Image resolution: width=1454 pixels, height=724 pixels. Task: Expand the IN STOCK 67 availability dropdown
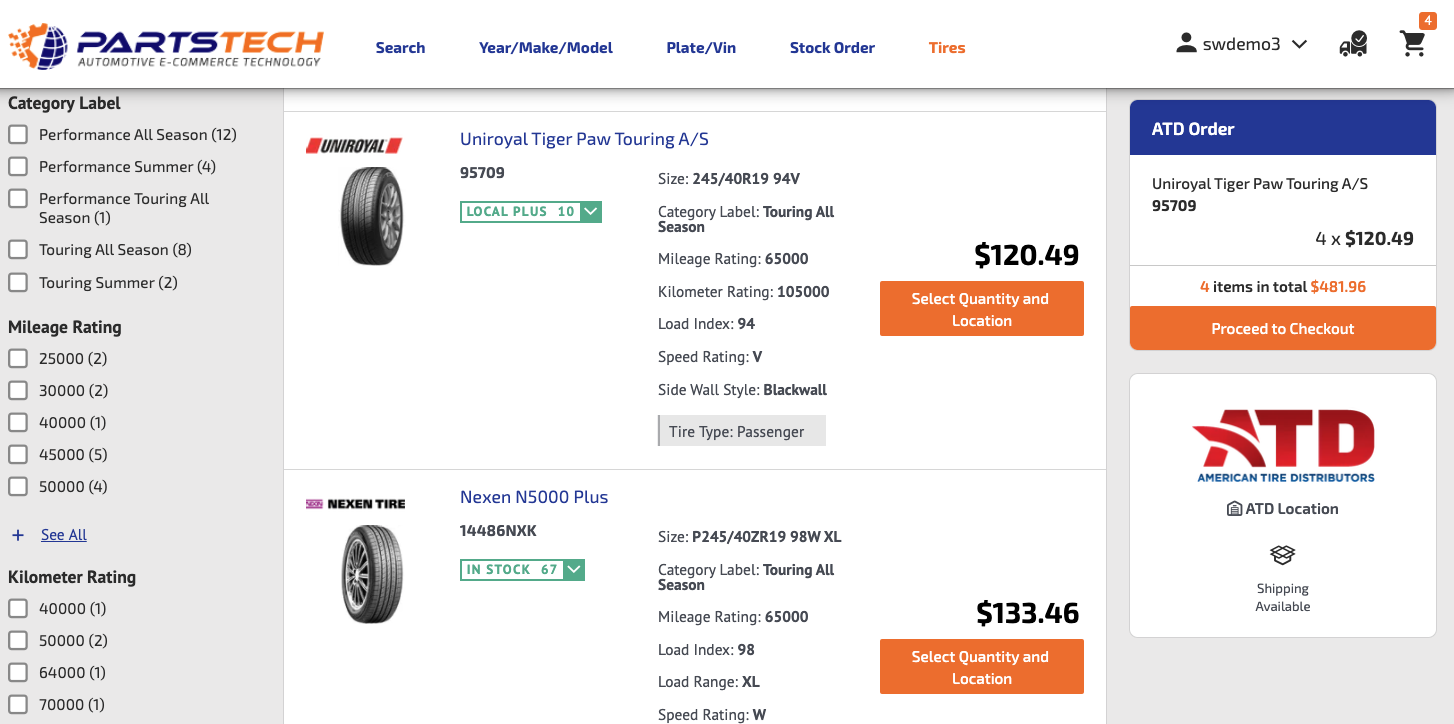574,570
